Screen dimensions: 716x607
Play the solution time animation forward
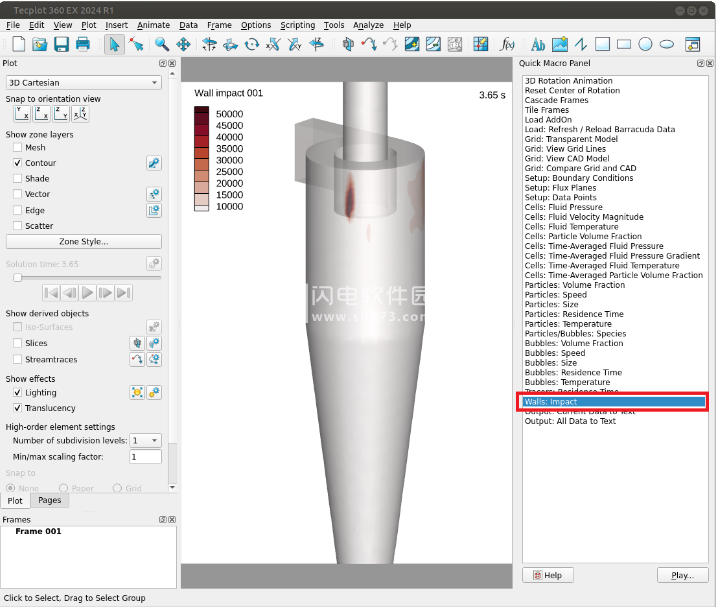click(x=87, y=293)
